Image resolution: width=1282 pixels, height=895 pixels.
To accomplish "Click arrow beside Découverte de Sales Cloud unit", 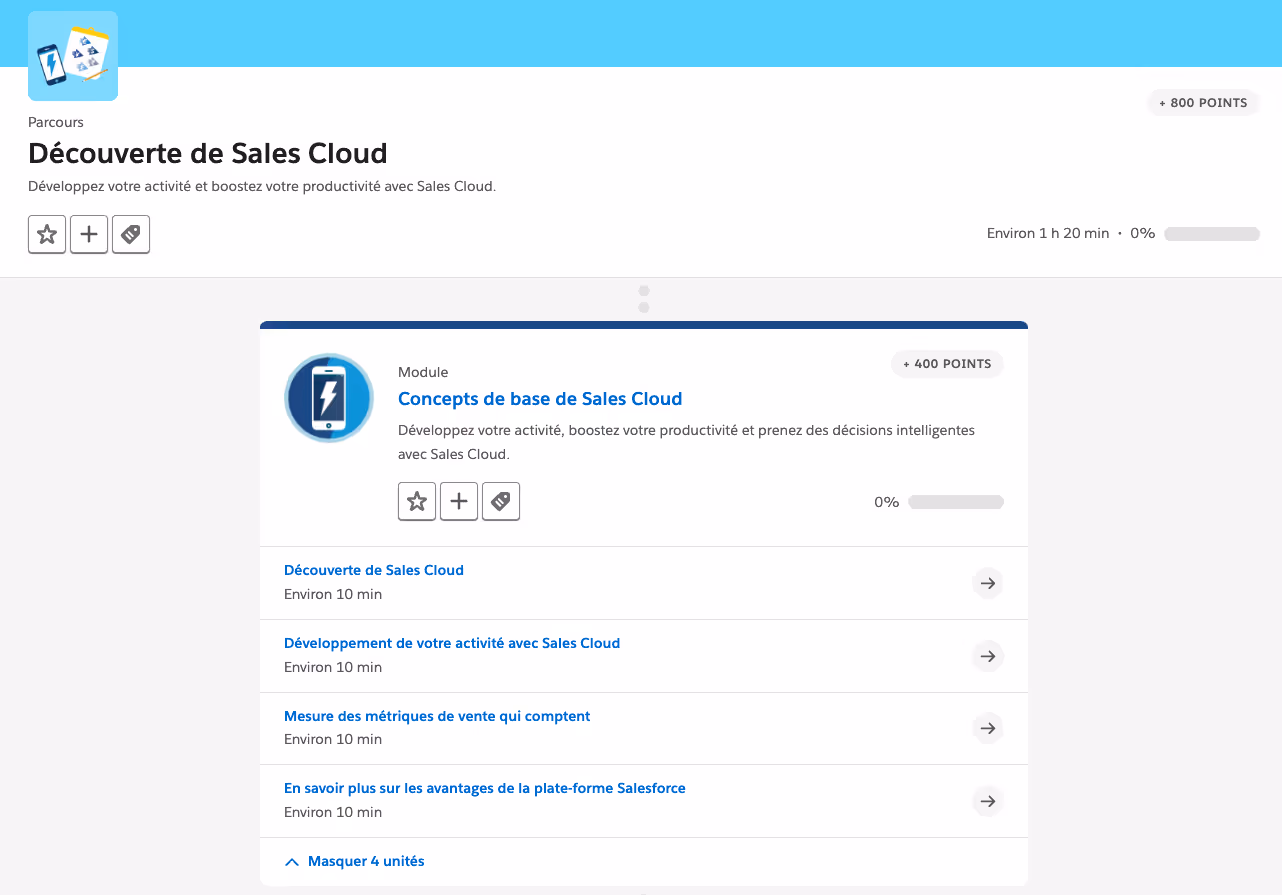I will pos(988,583).
